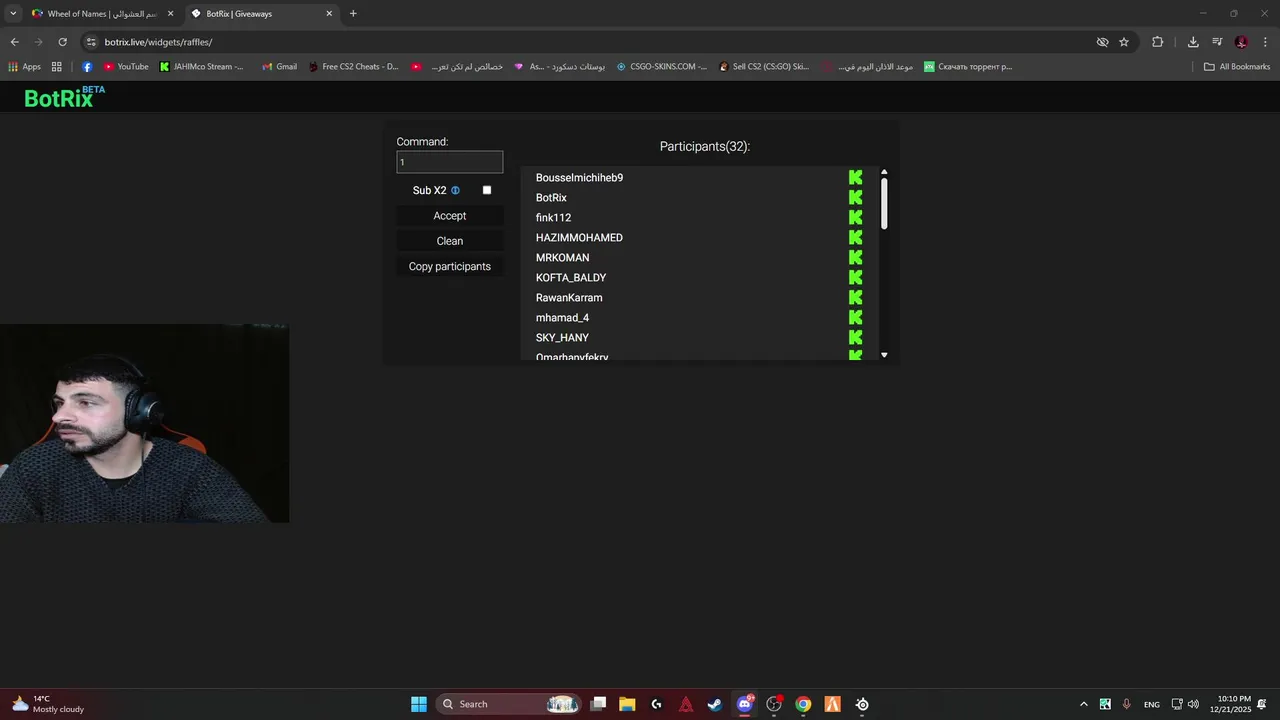1280x720 pixels.
Task: Click Kick icon next to MRKOMAN
Action: coord(855,257)
